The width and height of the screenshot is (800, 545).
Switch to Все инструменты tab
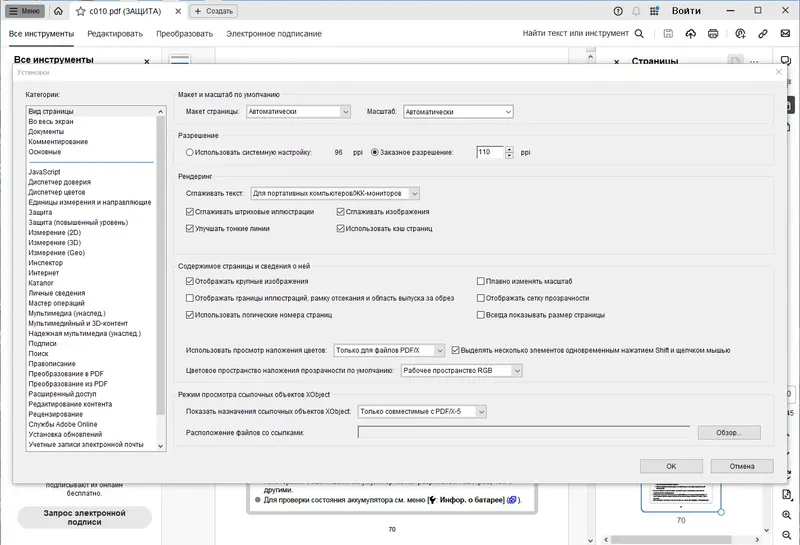[41, 34]
